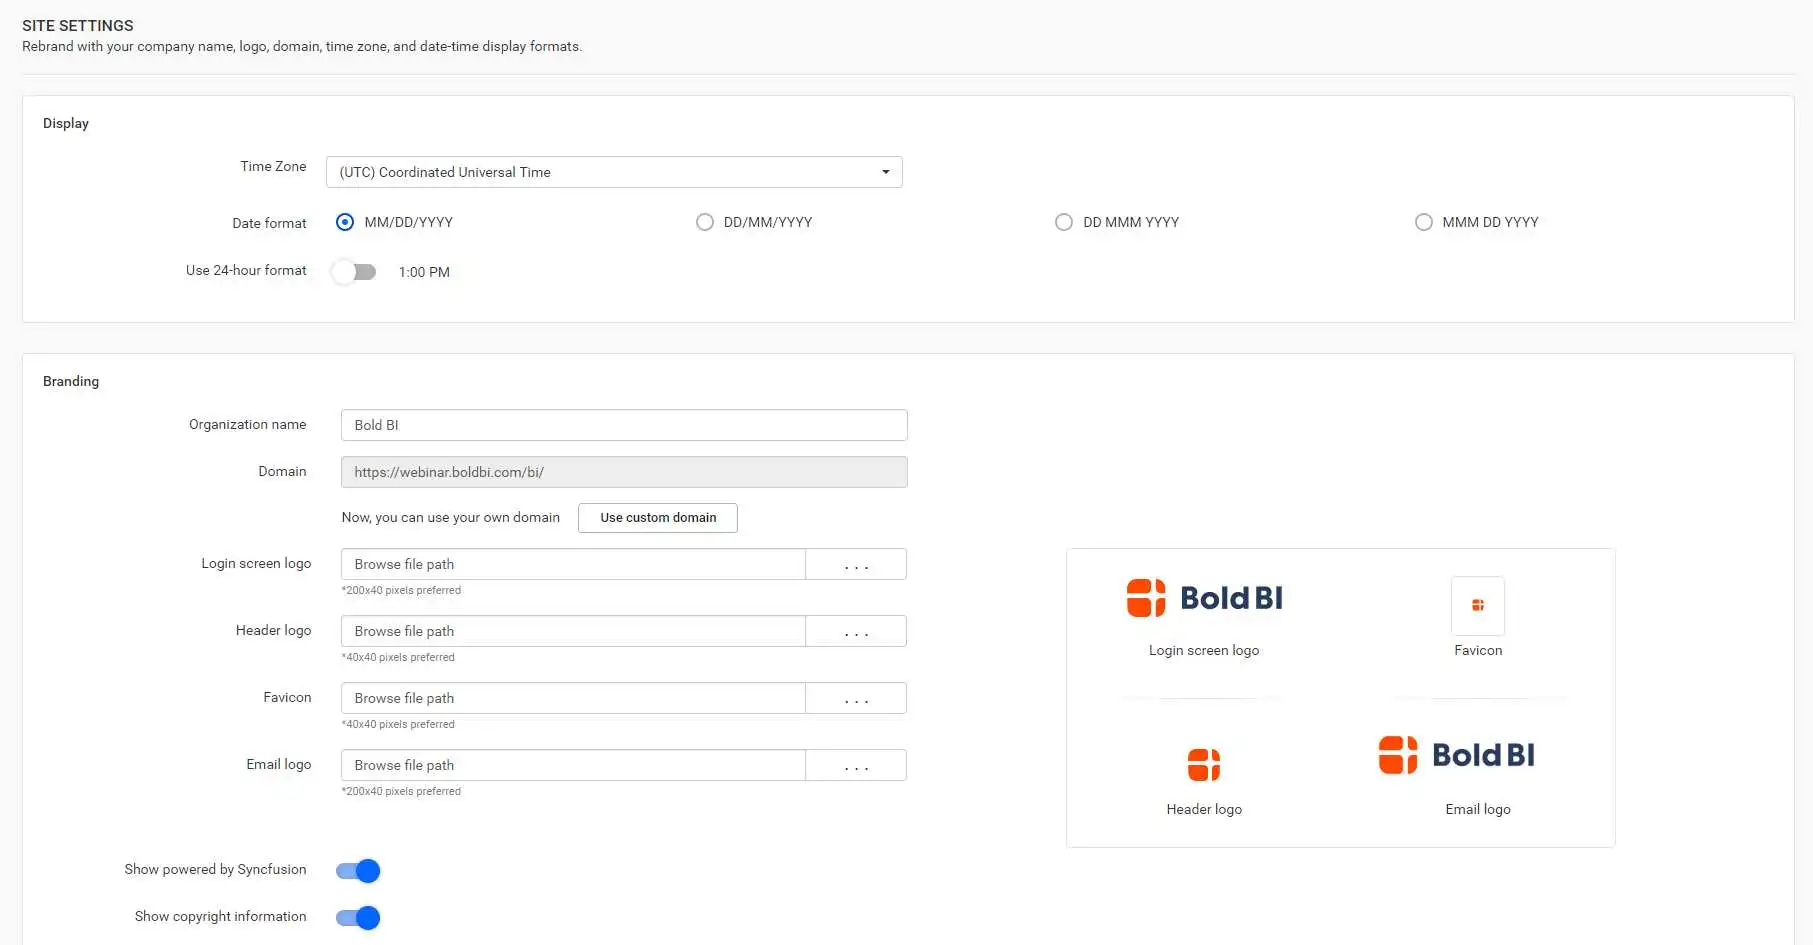
Task: Open the Time Zone dropdown
Action: pos(884,172)
